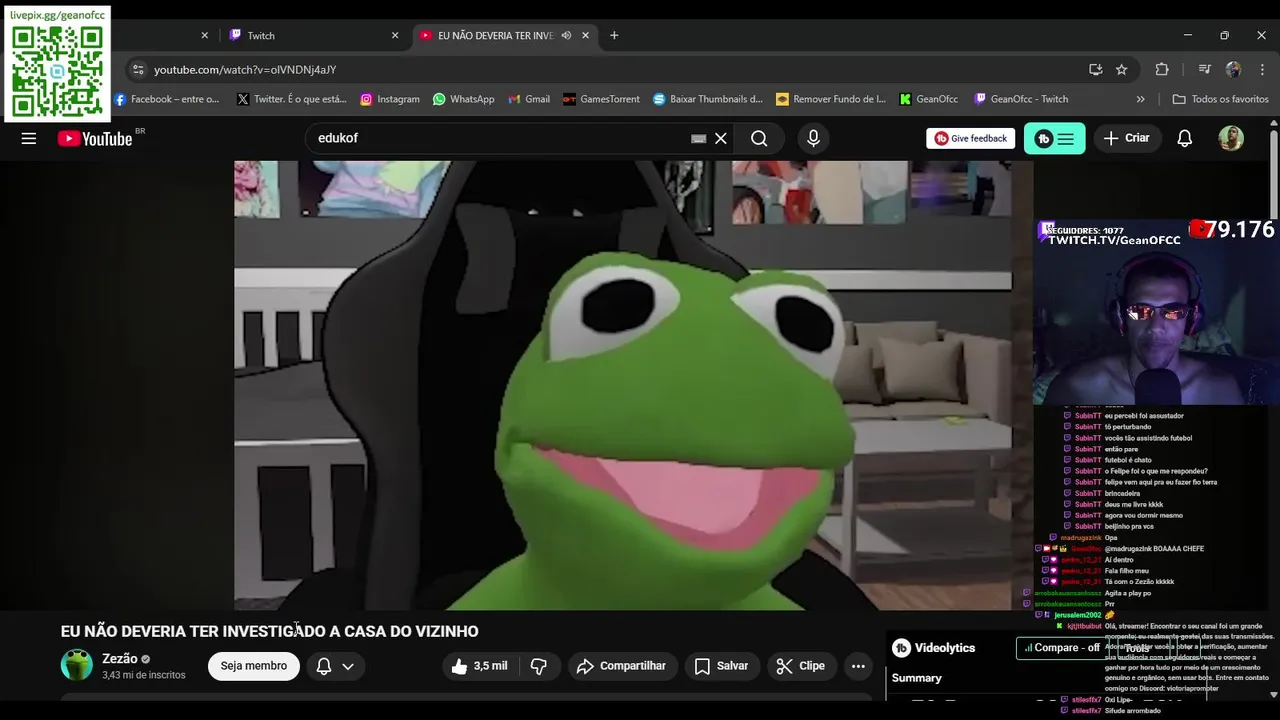Open the Twitter bookmark
1280x720 pixels.
pyautogui.click(x=292, y=99)
